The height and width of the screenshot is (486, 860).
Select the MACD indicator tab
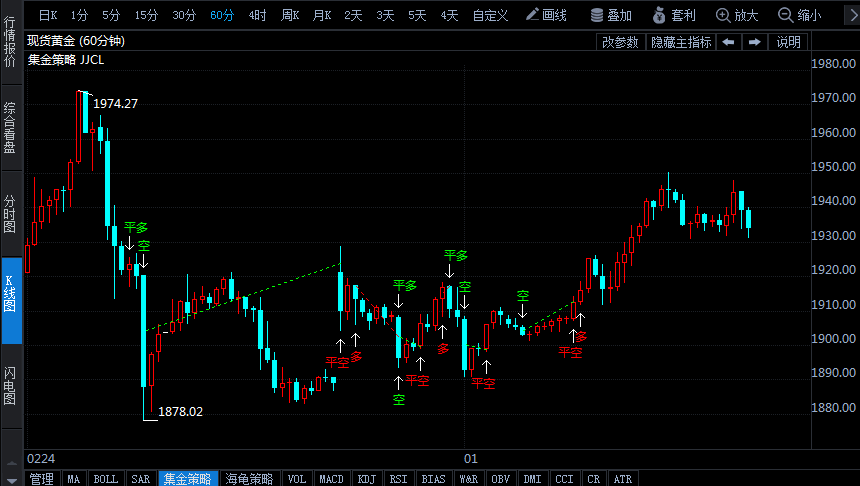point(331,479)
